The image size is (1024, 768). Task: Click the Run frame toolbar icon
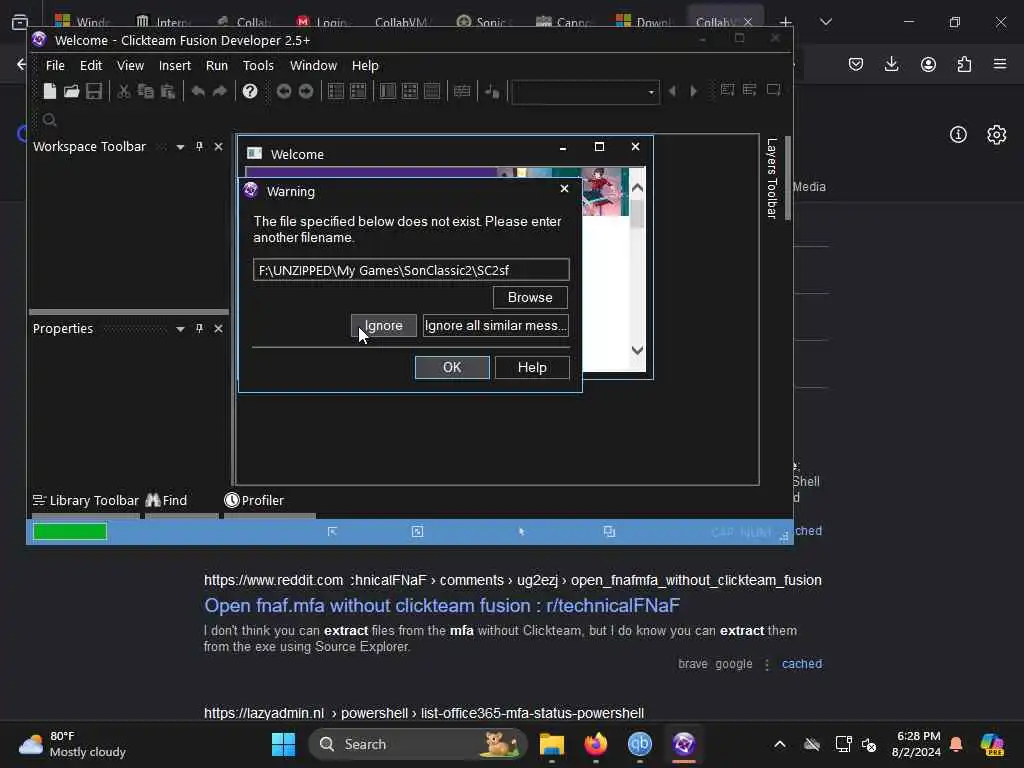tap(774, 89)
